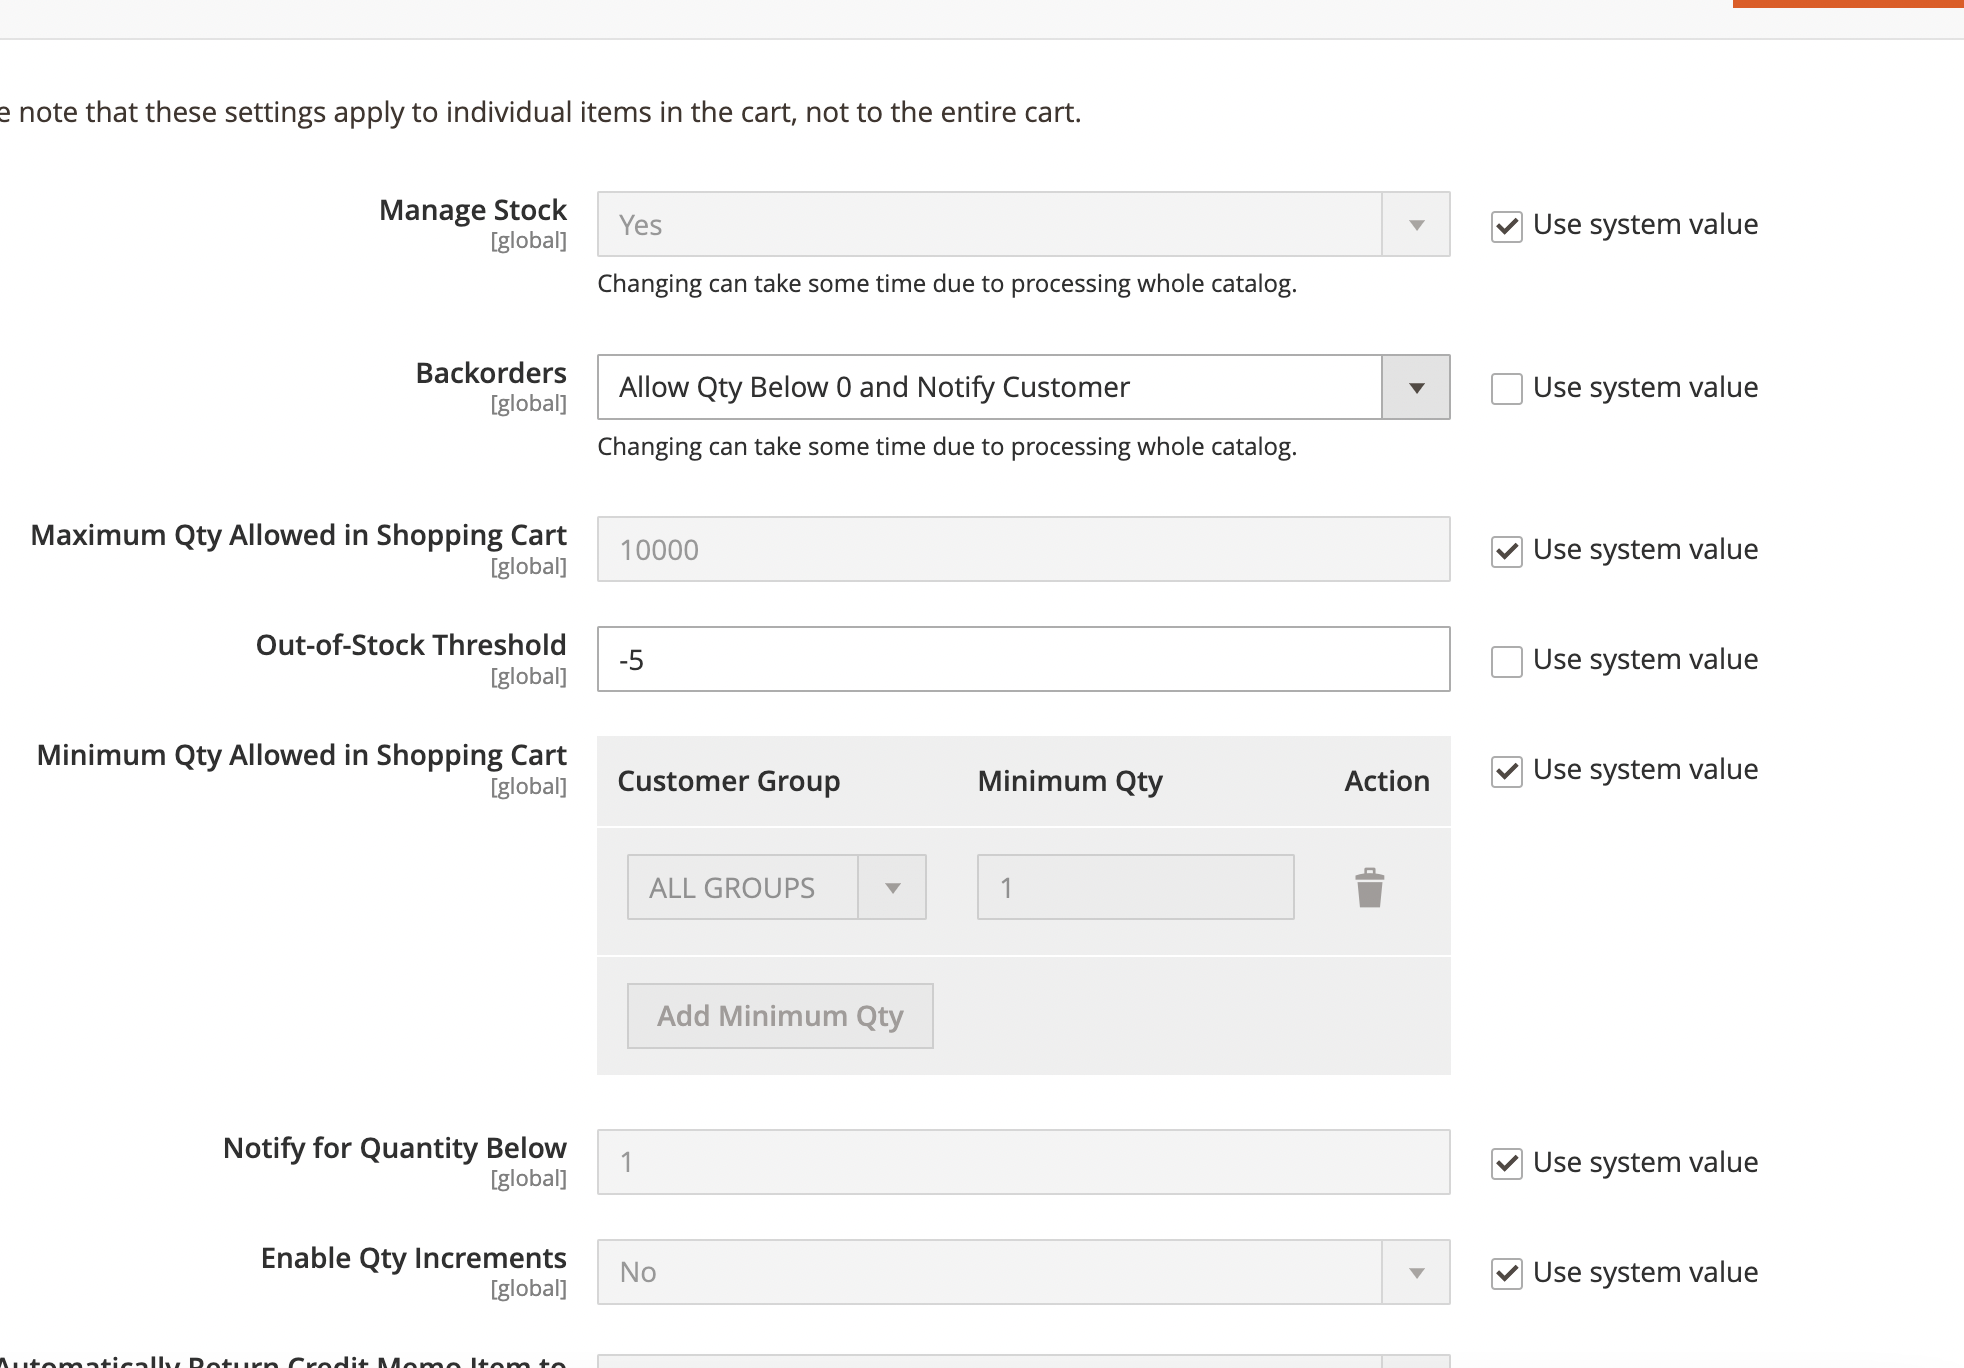Enable Use system value for Backorders

[1507, 388]
